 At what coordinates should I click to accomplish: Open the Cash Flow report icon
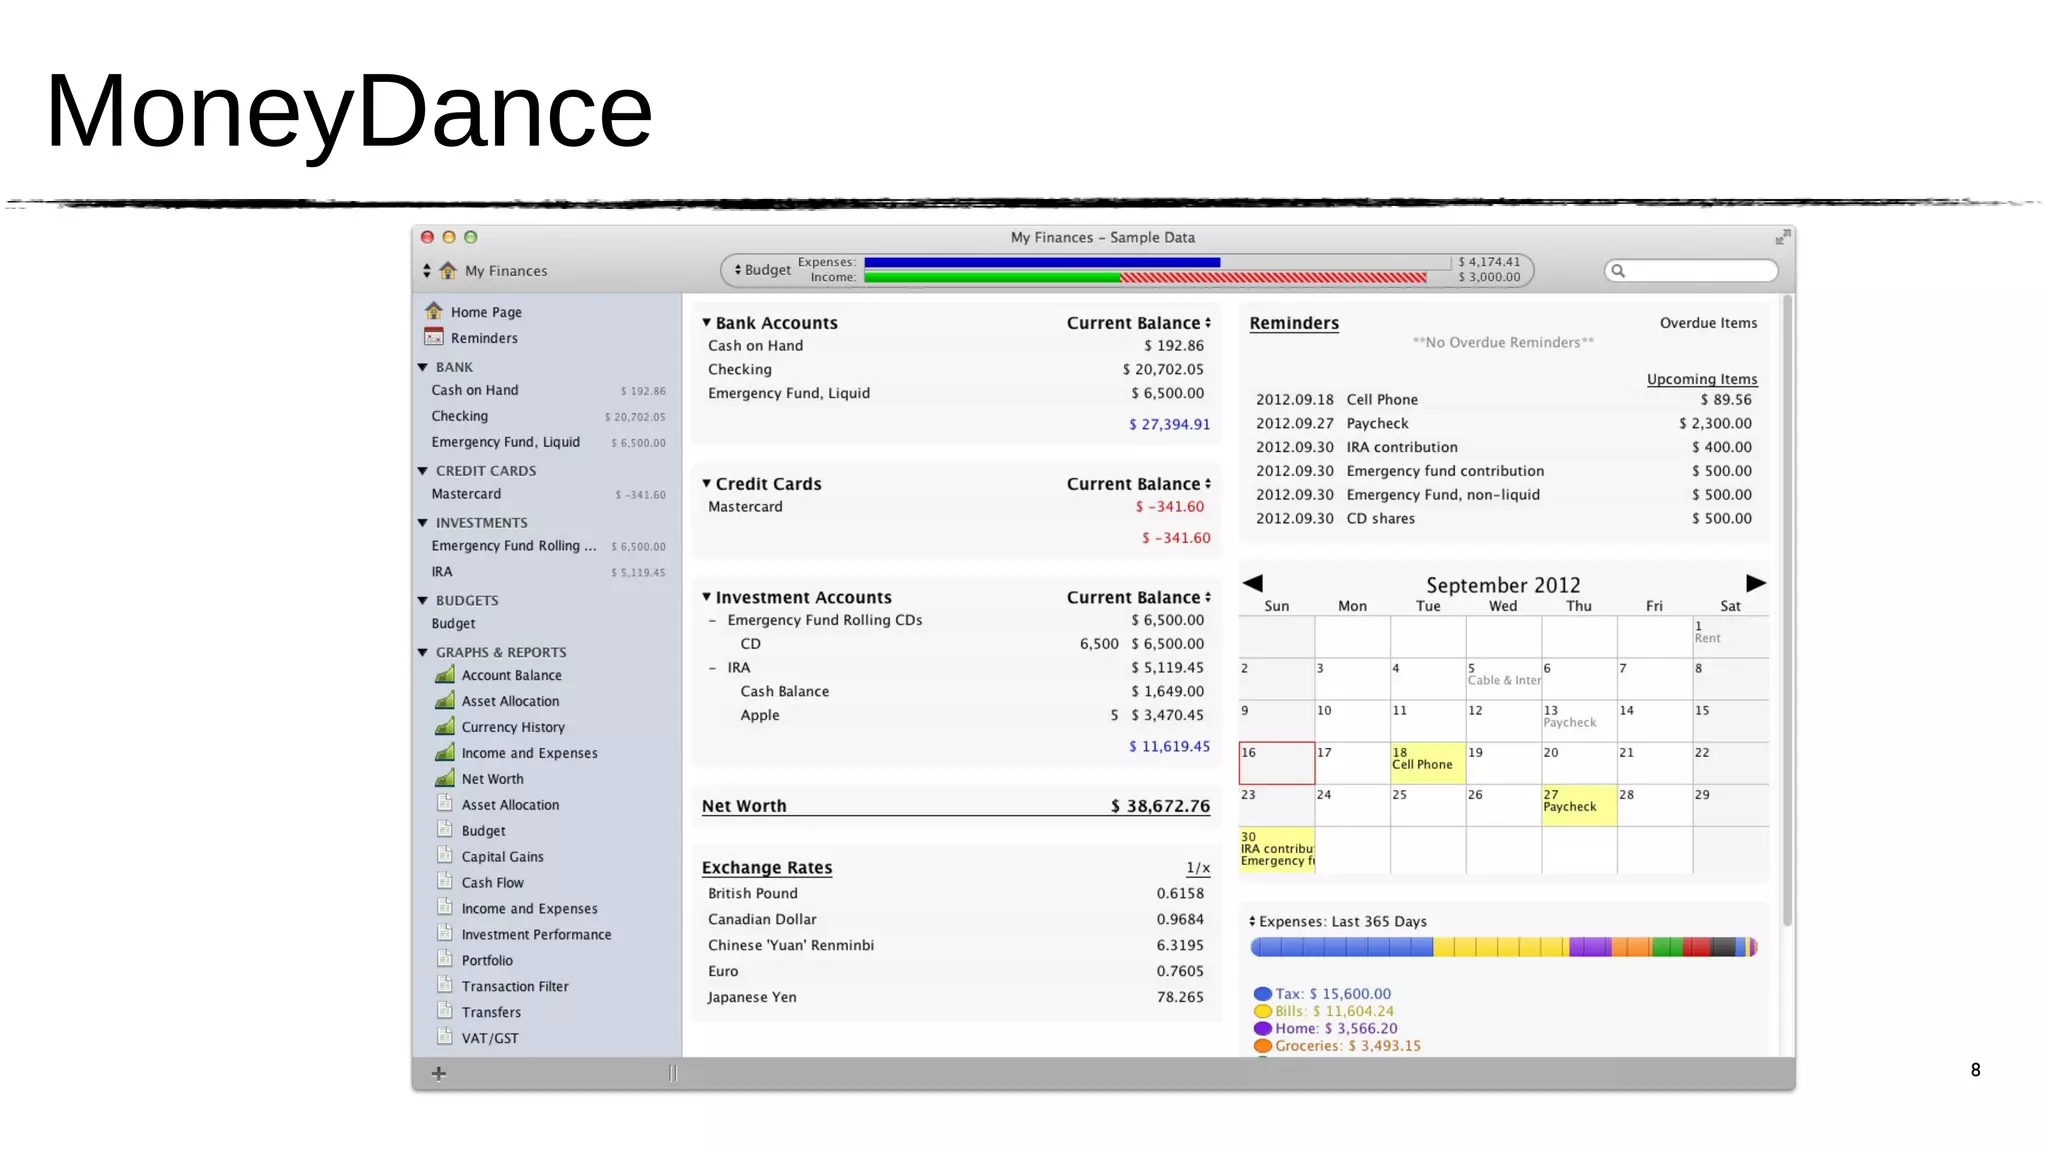pos(445,882)
